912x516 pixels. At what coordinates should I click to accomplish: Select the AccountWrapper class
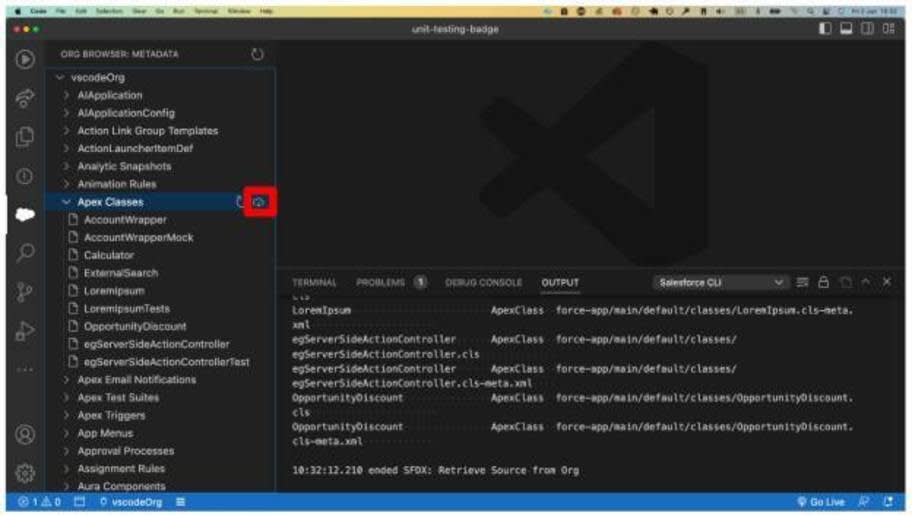(x=161, y=220)
